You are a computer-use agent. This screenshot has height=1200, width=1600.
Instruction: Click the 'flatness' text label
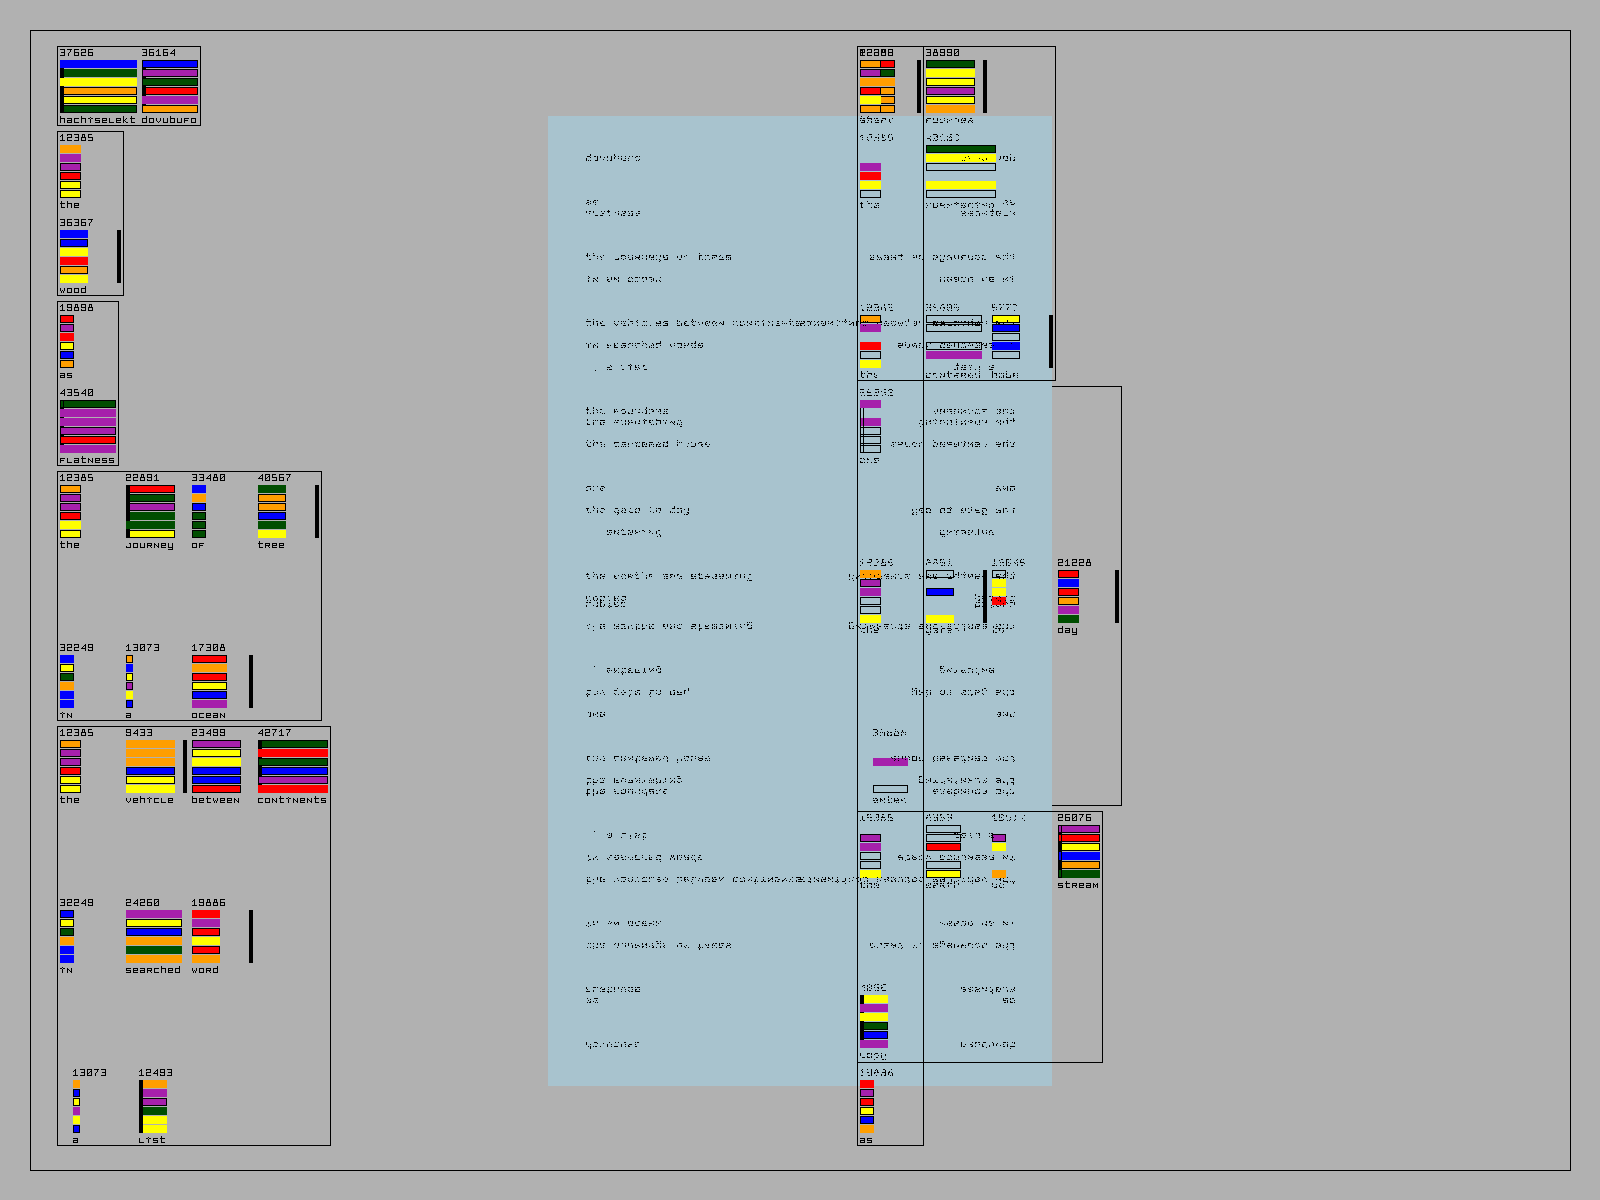[x=87, y=460]
